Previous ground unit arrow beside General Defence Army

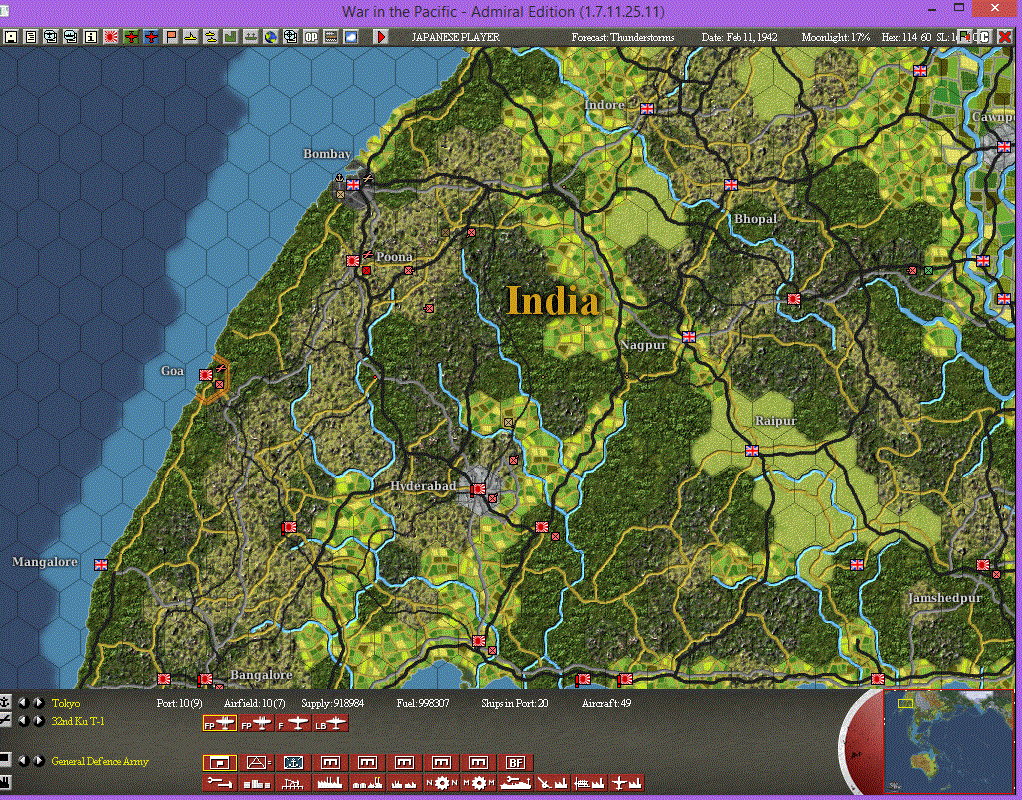24,761
